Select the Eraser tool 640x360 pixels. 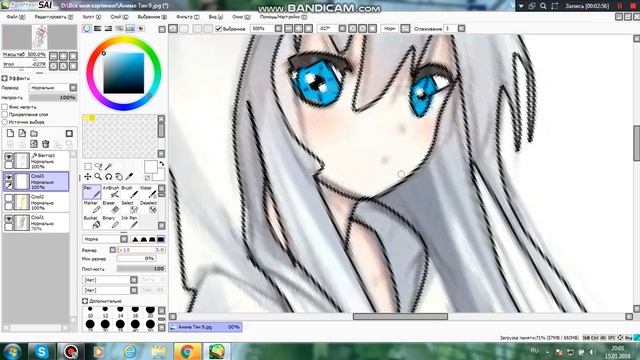point(110,207)
